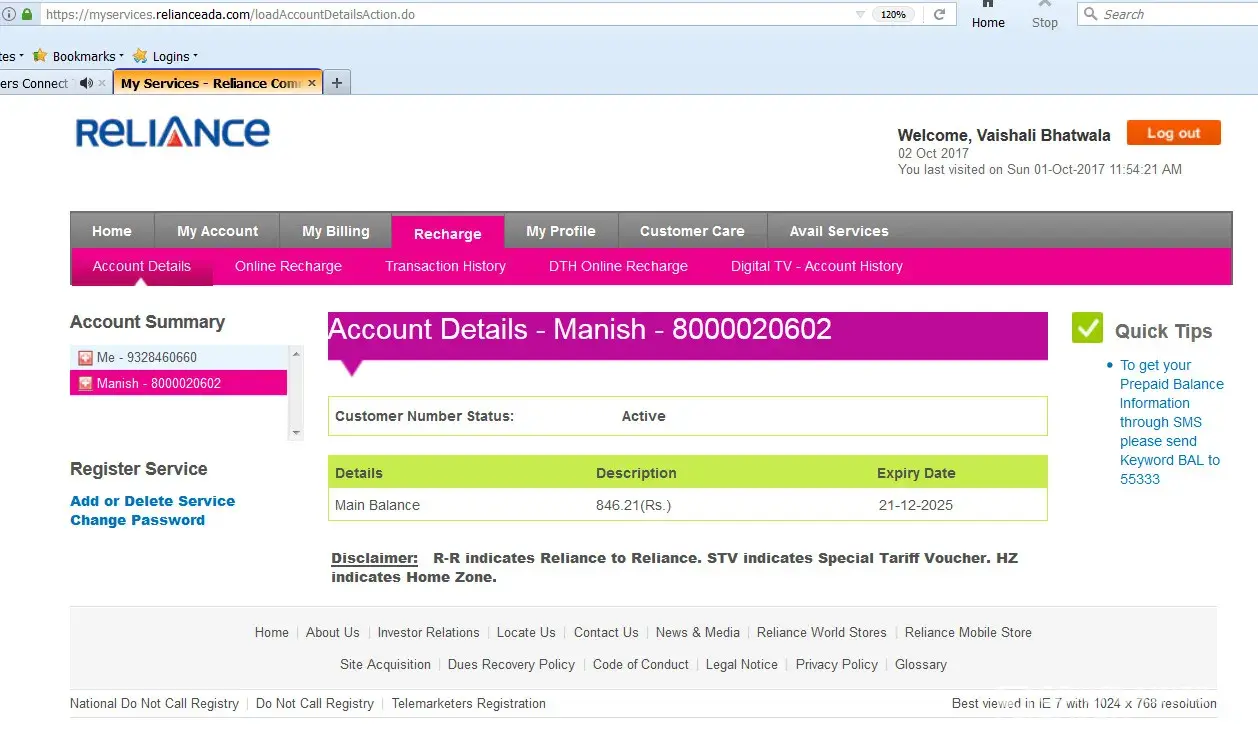Mute the tab using the speaker icon
Image resolution: width=1258 pixels, height=749 pixels.
[86, 83]
